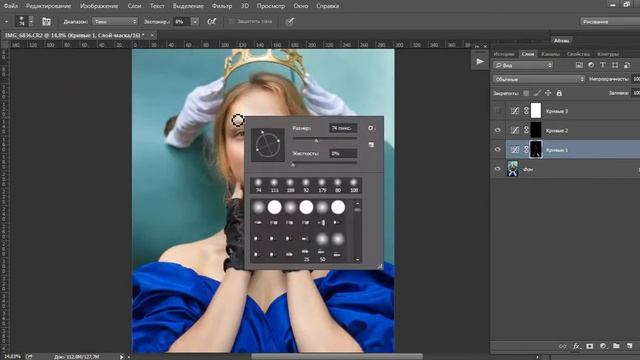Select the IMG_6836.CR2 document tab
The image size is (640, 360).
click(x=74, y=36)
